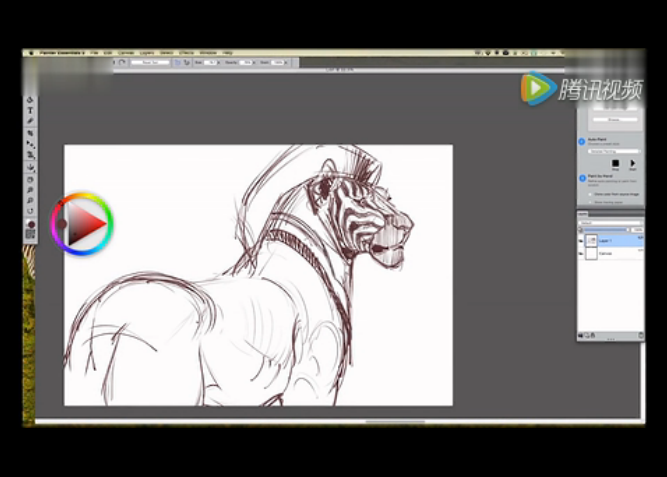Hide Canvas using its eye icon
667x477 pixels.
point(581,254)
